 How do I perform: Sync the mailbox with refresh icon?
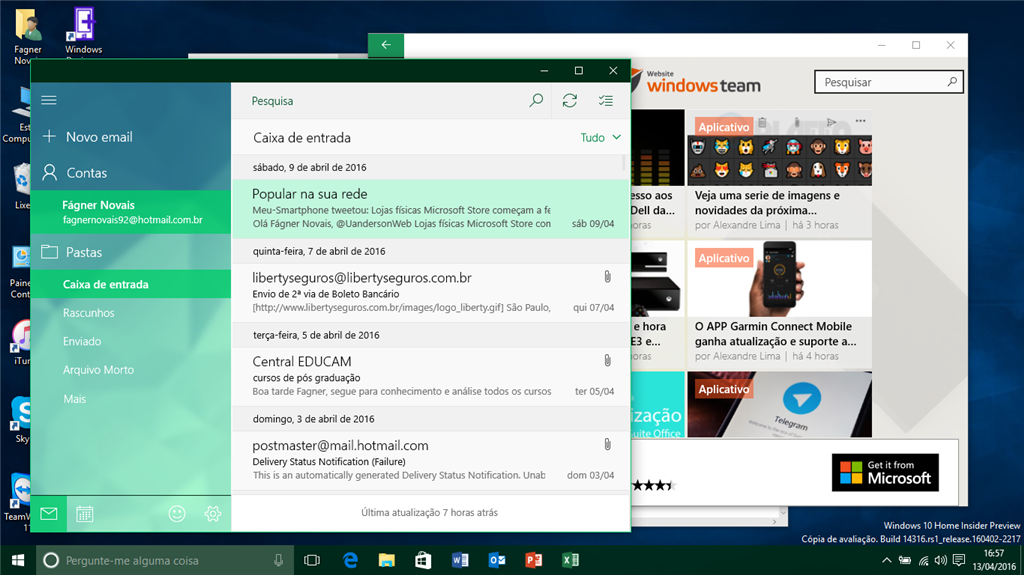click(x=569, y=101)
